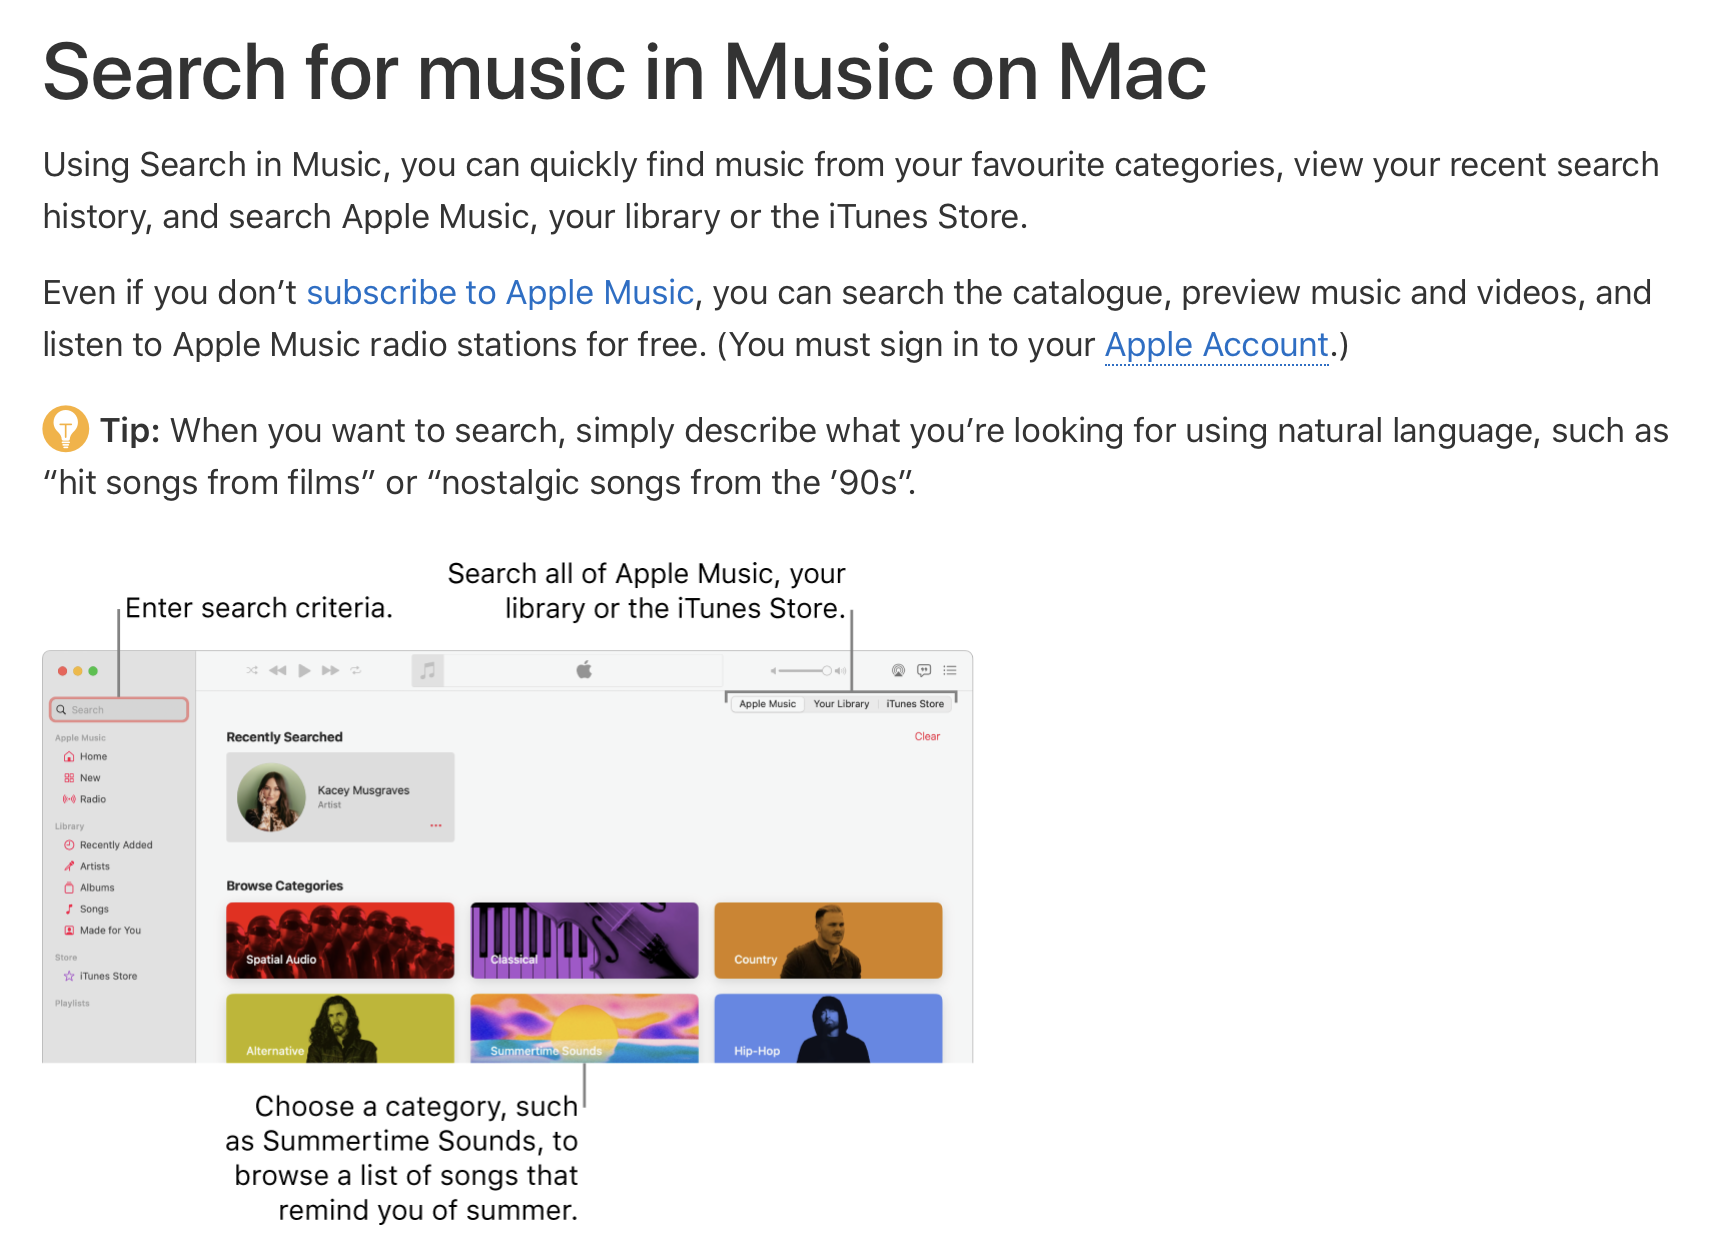Open Made for You in sidebar
This screenshot has width=1712, height=1236.
(110, 930)
